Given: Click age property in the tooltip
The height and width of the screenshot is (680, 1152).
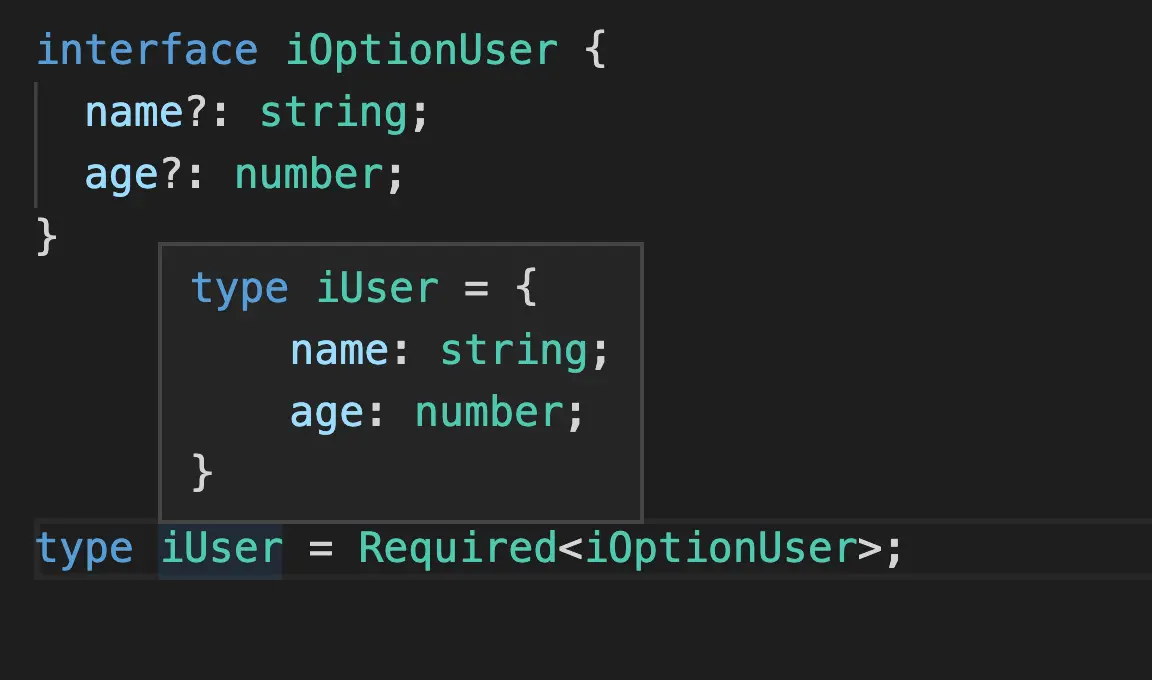Looking at the screenshot, I should [326, 413].
